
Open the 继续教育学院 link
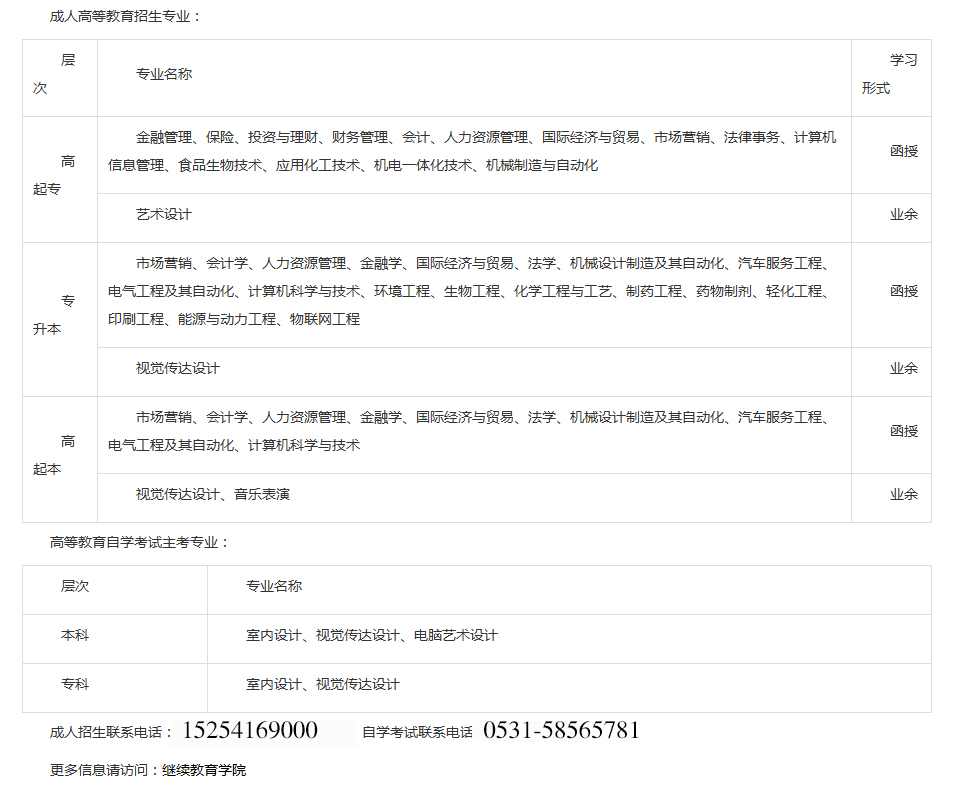[x=204, y=770]
